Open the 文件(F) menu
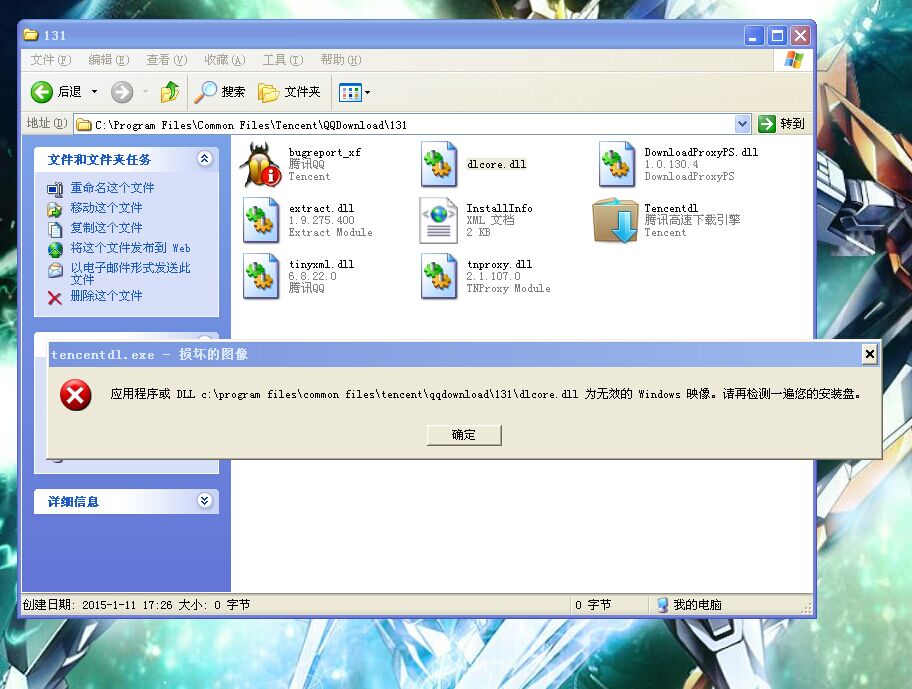912x689 pixels. point(51,60)
